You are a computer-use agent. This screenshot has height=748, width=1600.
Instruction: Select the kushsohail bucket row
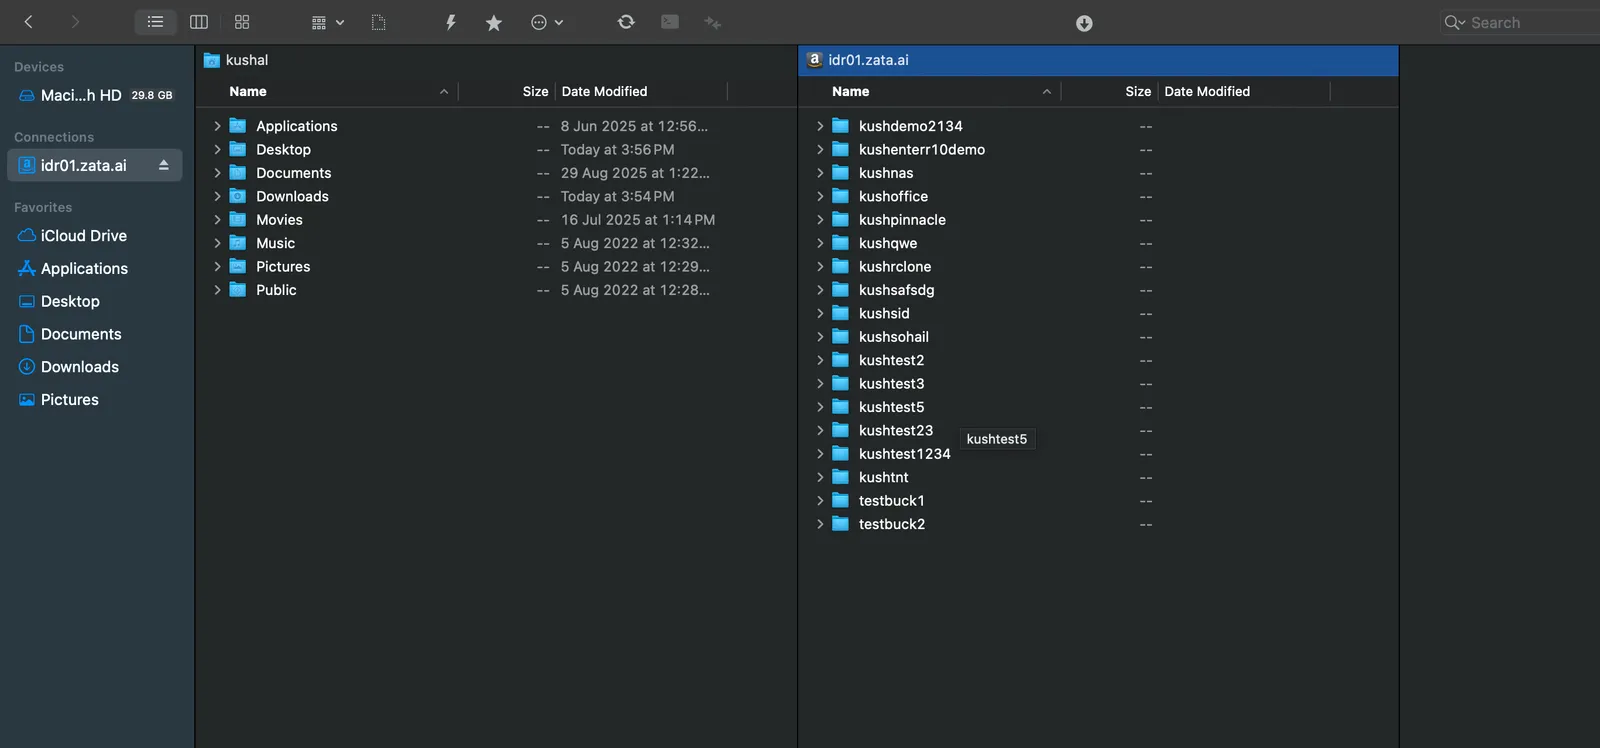[x=1098, y=337]
